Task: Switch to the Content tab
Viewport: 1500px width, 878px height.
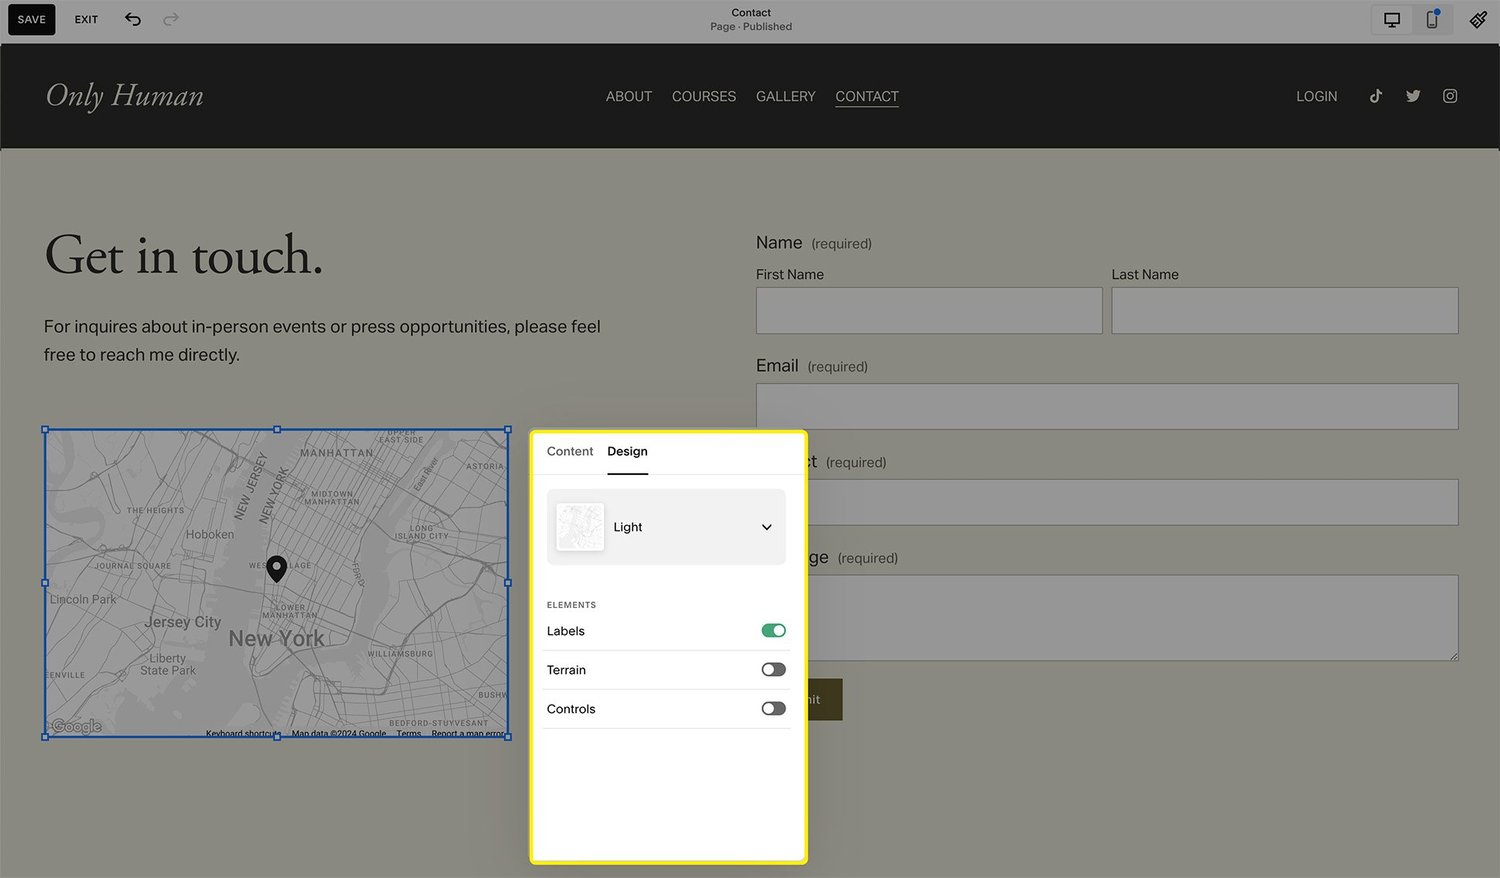Action: 569,451
